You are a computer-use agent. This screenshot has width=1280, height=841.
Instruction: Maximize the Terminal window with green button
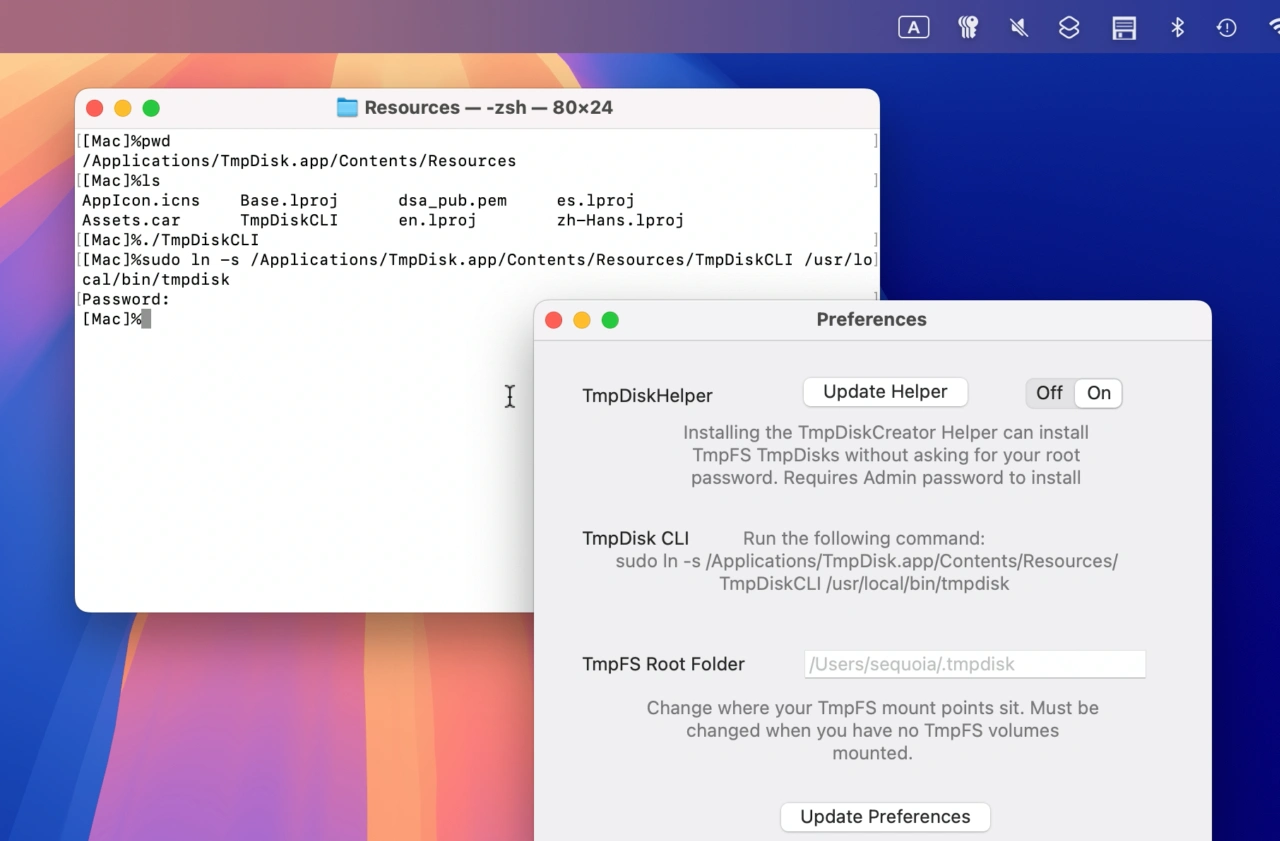point(151,108)
